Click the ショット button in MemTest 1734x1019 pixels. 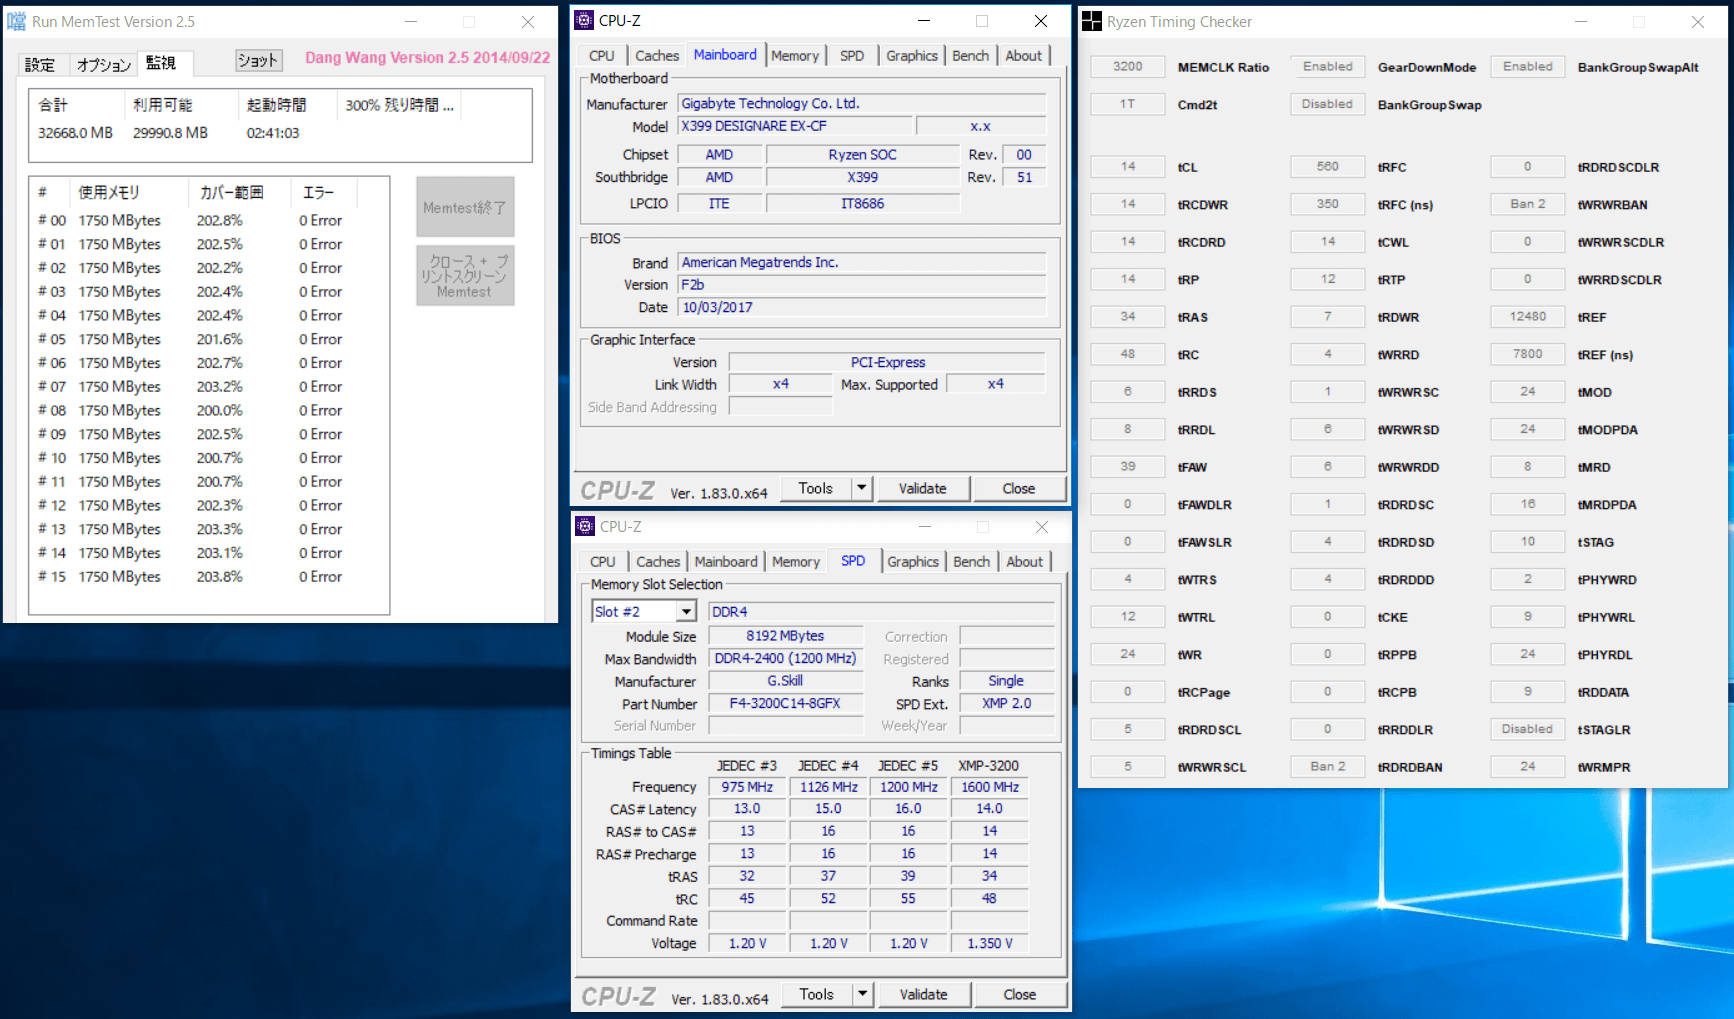coord(258,61)
